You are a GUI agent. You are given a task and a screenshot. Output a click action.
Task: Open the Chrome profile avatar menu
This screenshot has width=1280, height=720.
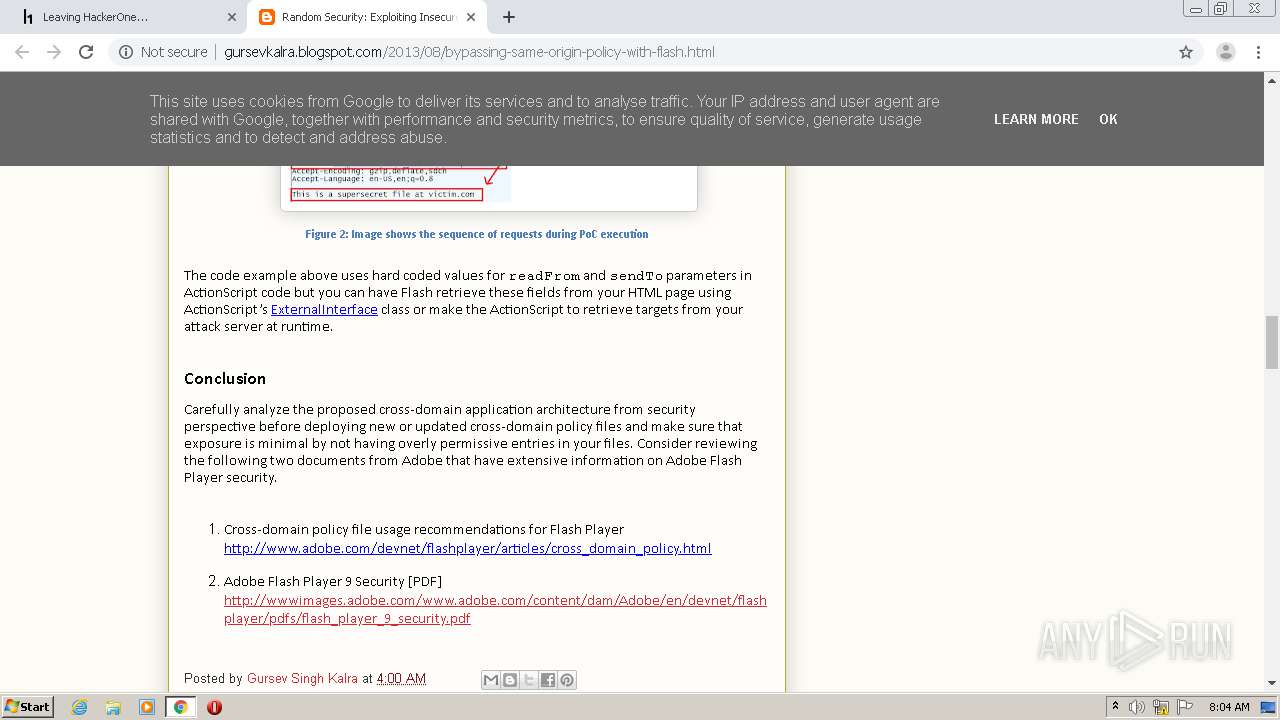pyautogui.click(x=1225, y=52)
